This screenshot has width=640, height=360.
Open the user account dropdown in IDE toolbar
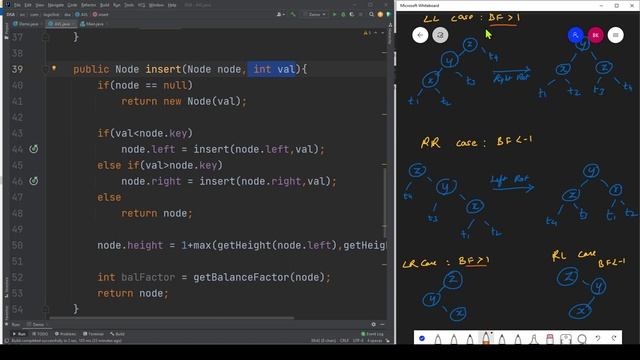(280, 14)
